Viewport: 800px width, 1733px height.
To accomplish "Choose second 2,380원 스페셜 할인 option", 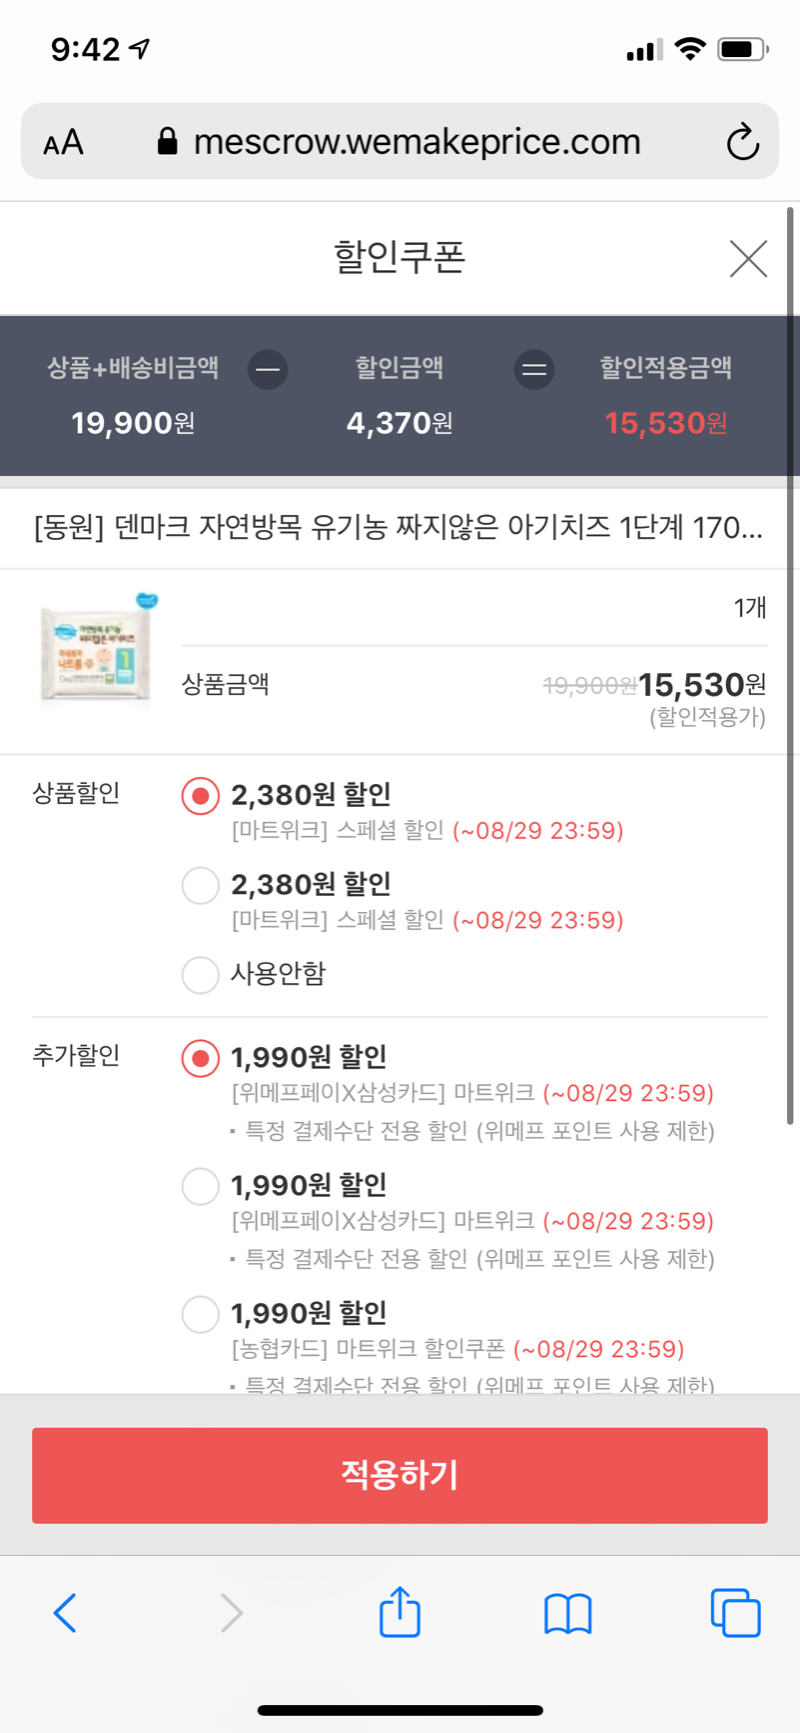I will (x=200, y=885).
